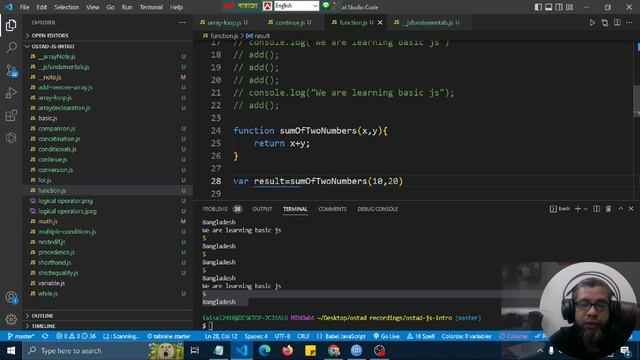Image resolution: width=640 pixels, height=360 pixels.
Task: Toggle bottom panel layout icon
Action: coord(549,7)
